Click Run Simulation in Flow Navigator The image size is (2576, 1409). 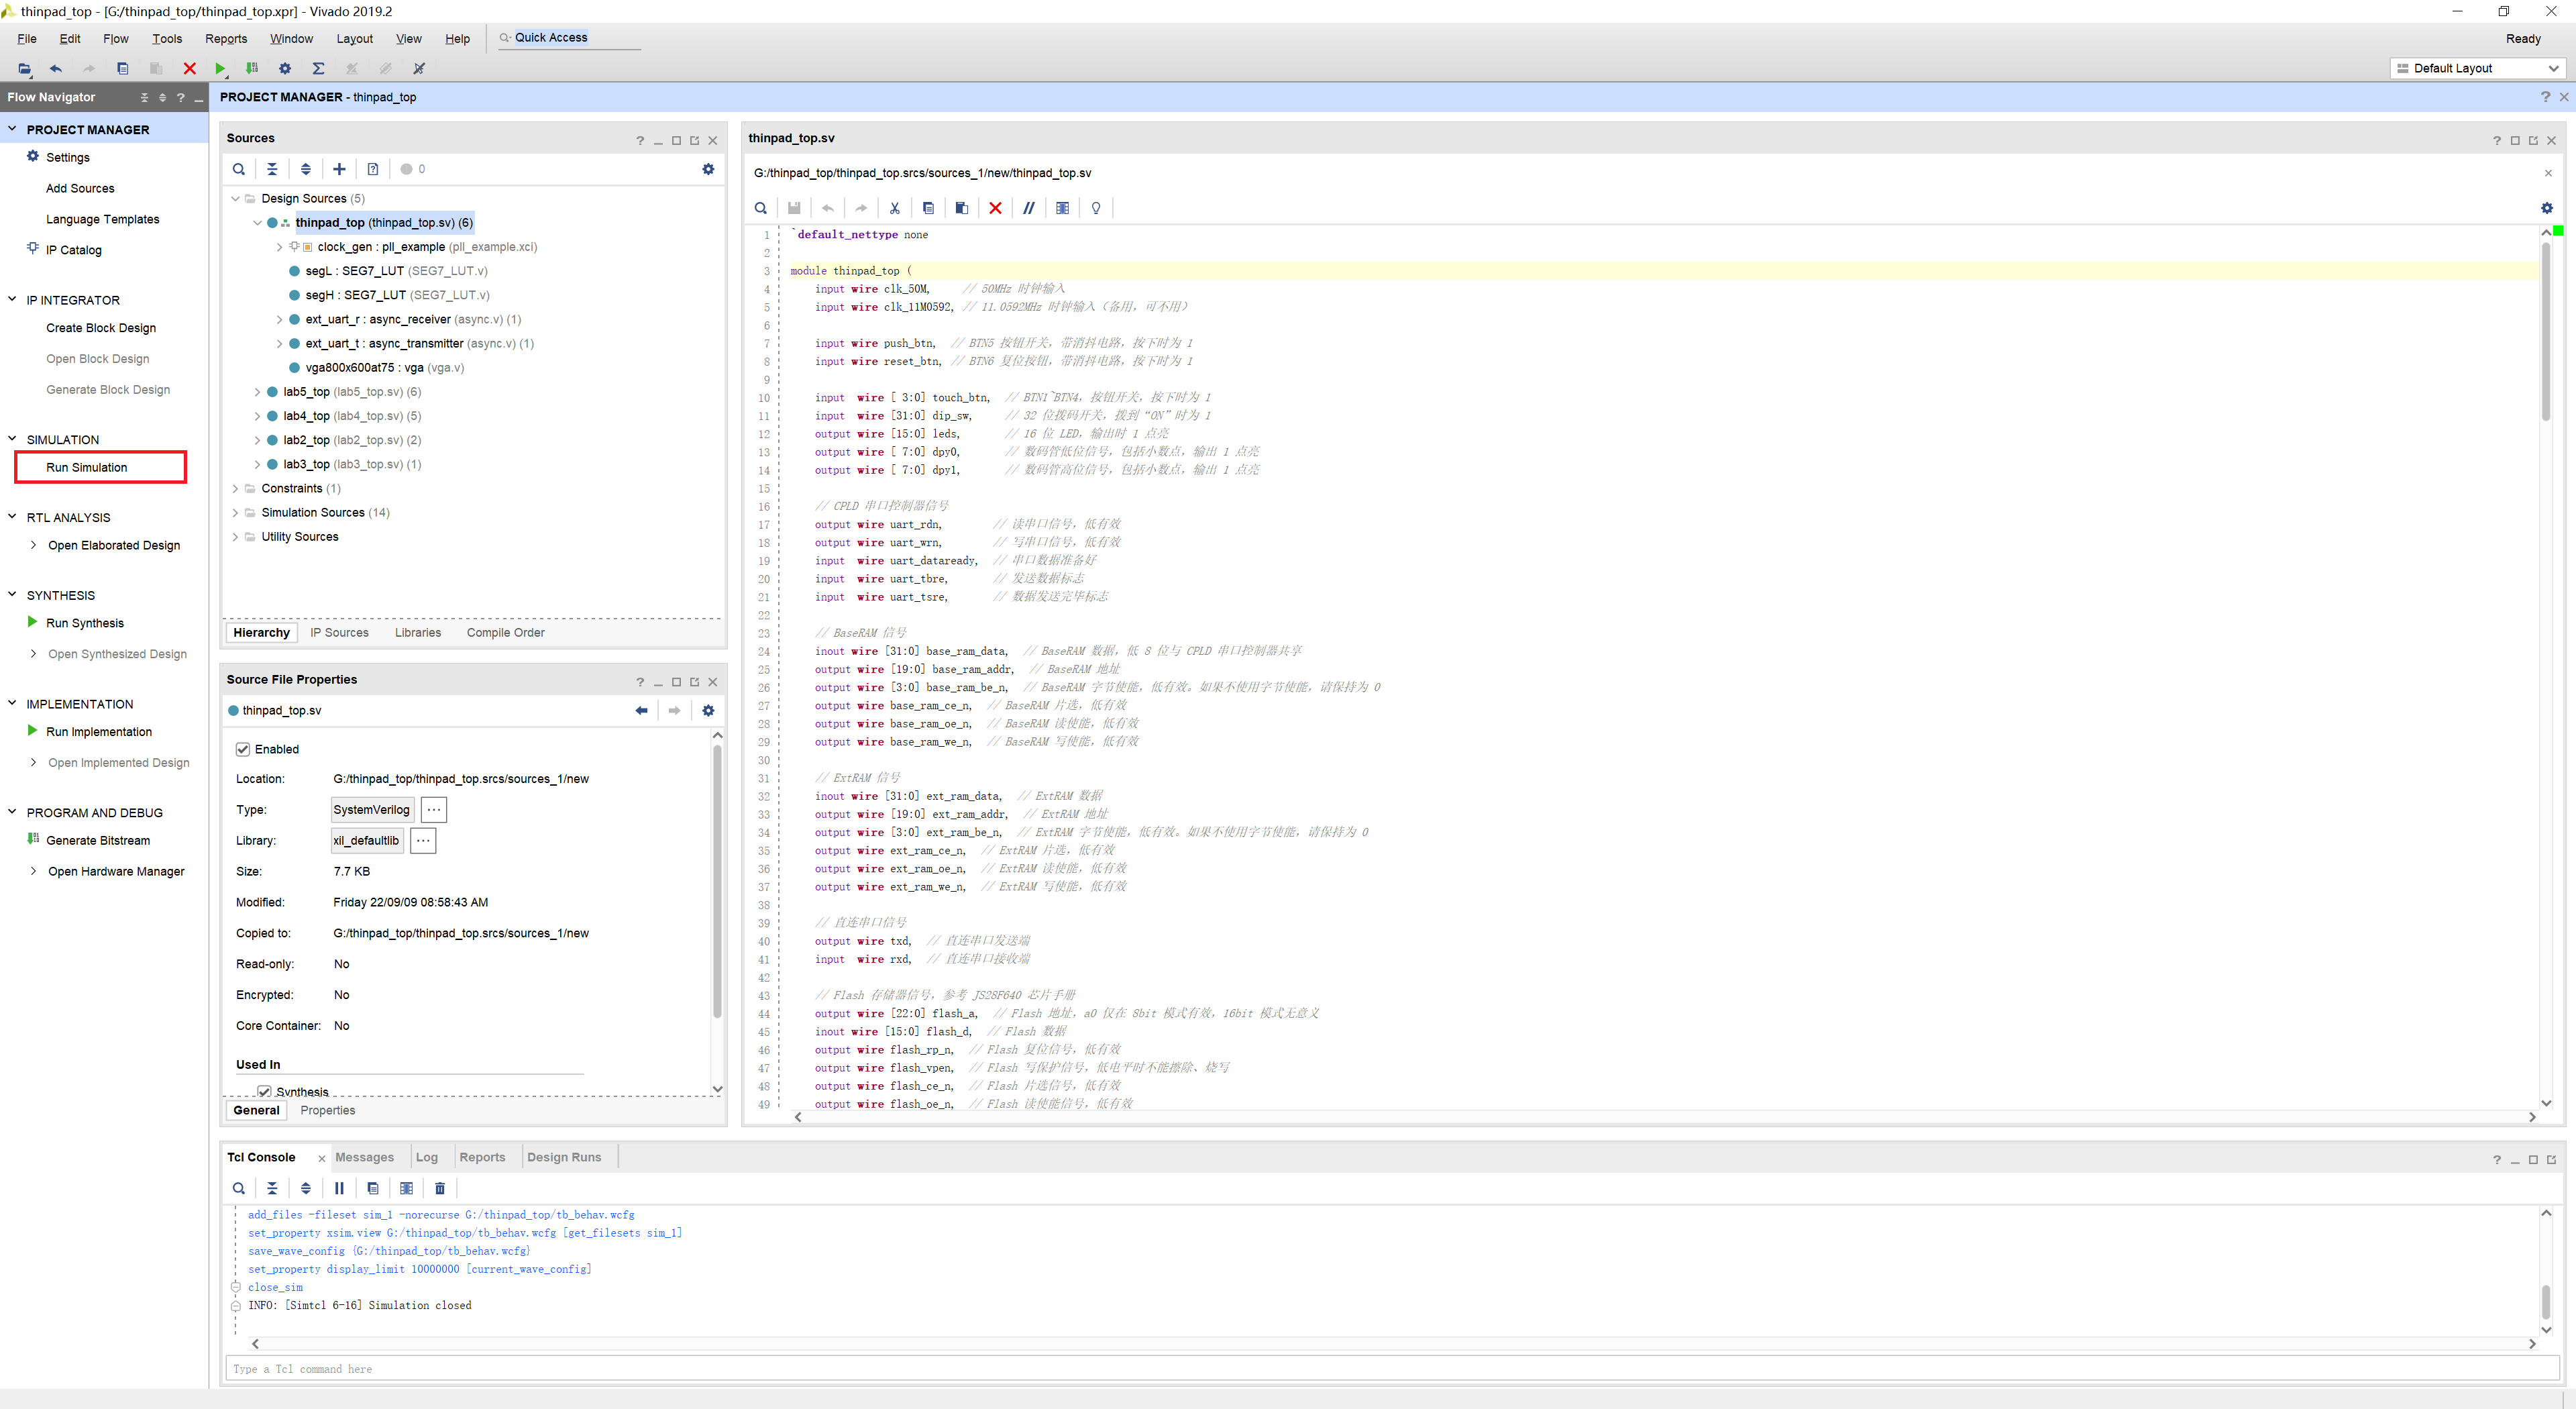click(87, 467)
